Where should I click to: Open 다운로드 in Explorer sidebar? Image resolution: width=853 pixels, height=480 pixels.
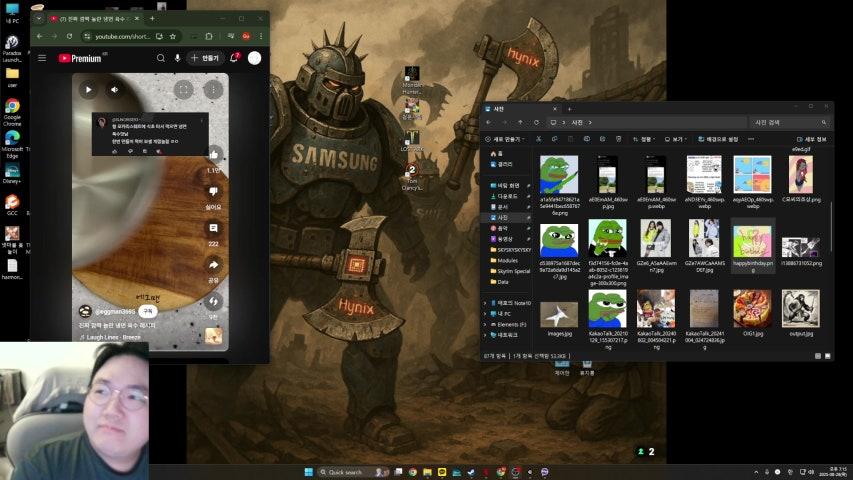[504, 196]
